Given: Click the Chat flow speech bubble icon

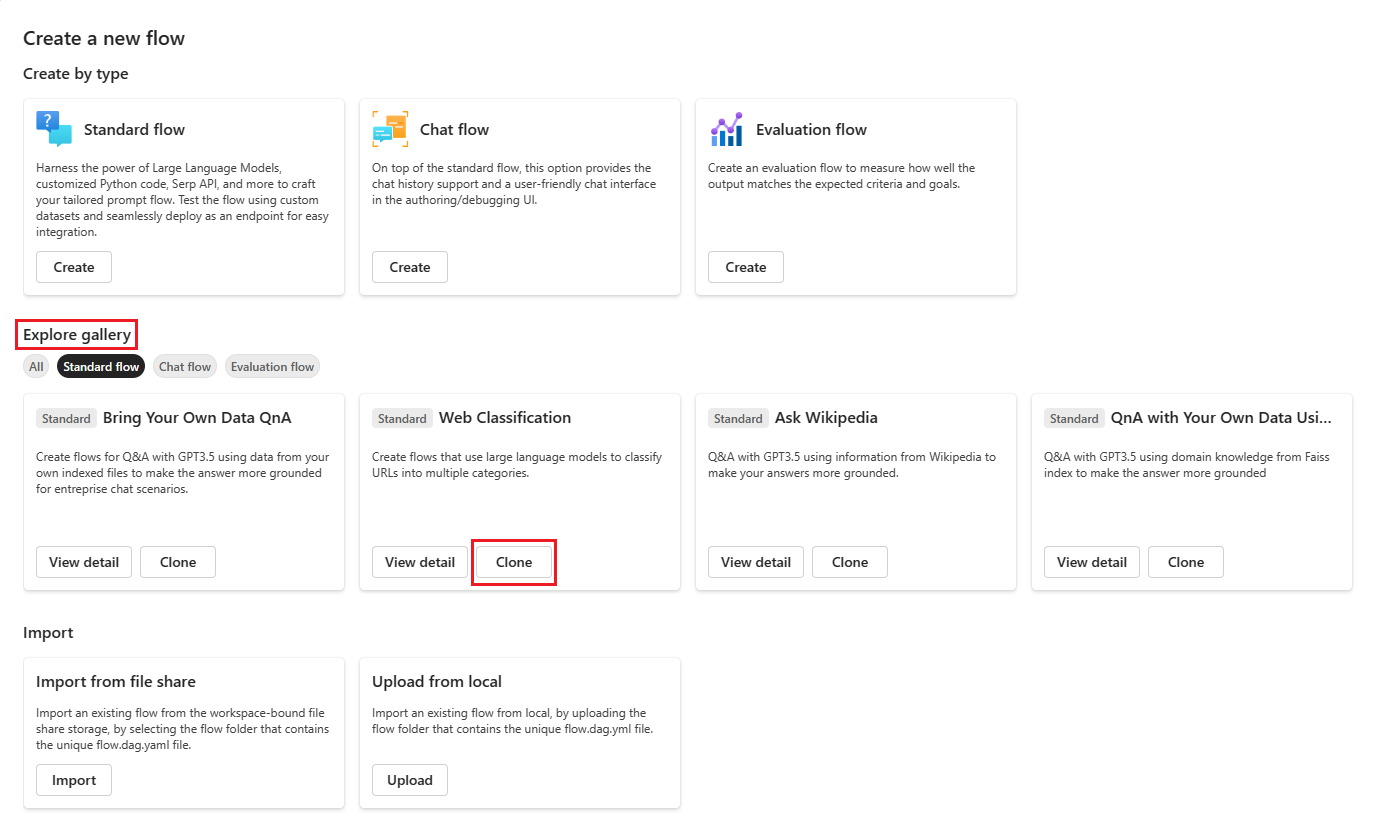Looking at the screenshot, I should tap(390, 129).
